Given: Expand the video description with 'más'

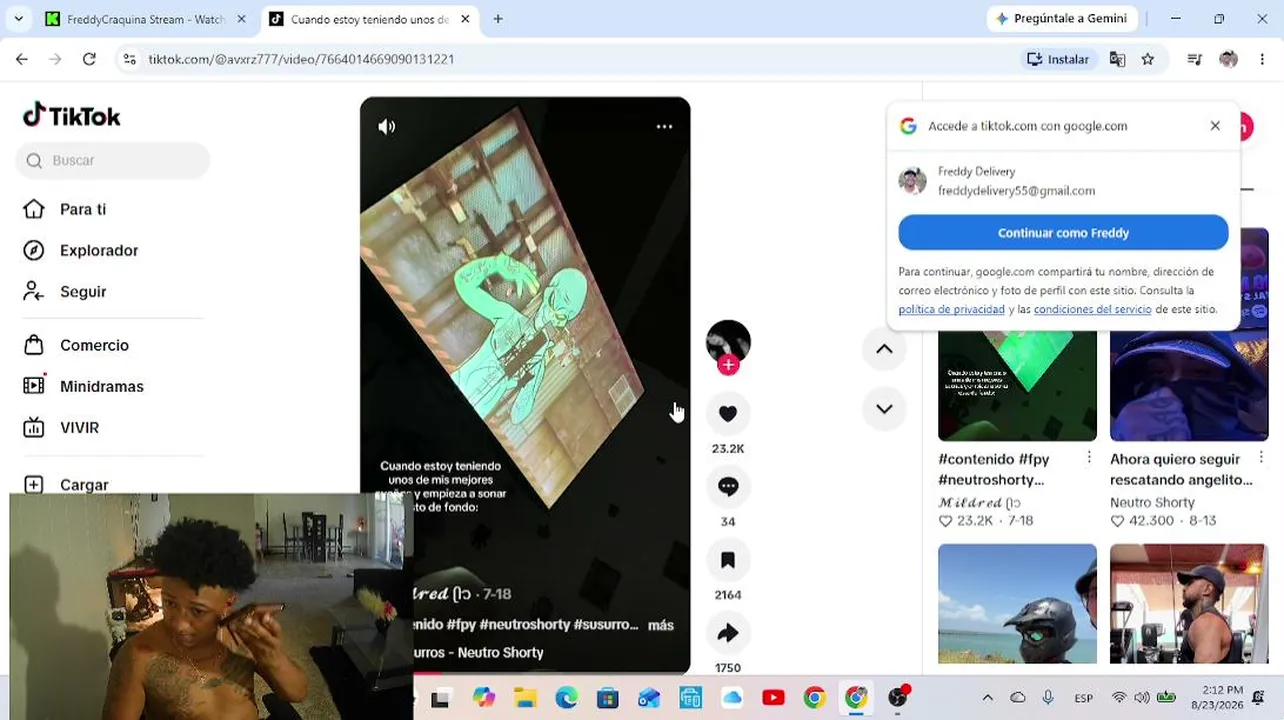Looking at the screenshot, I should tap(661, 625).
